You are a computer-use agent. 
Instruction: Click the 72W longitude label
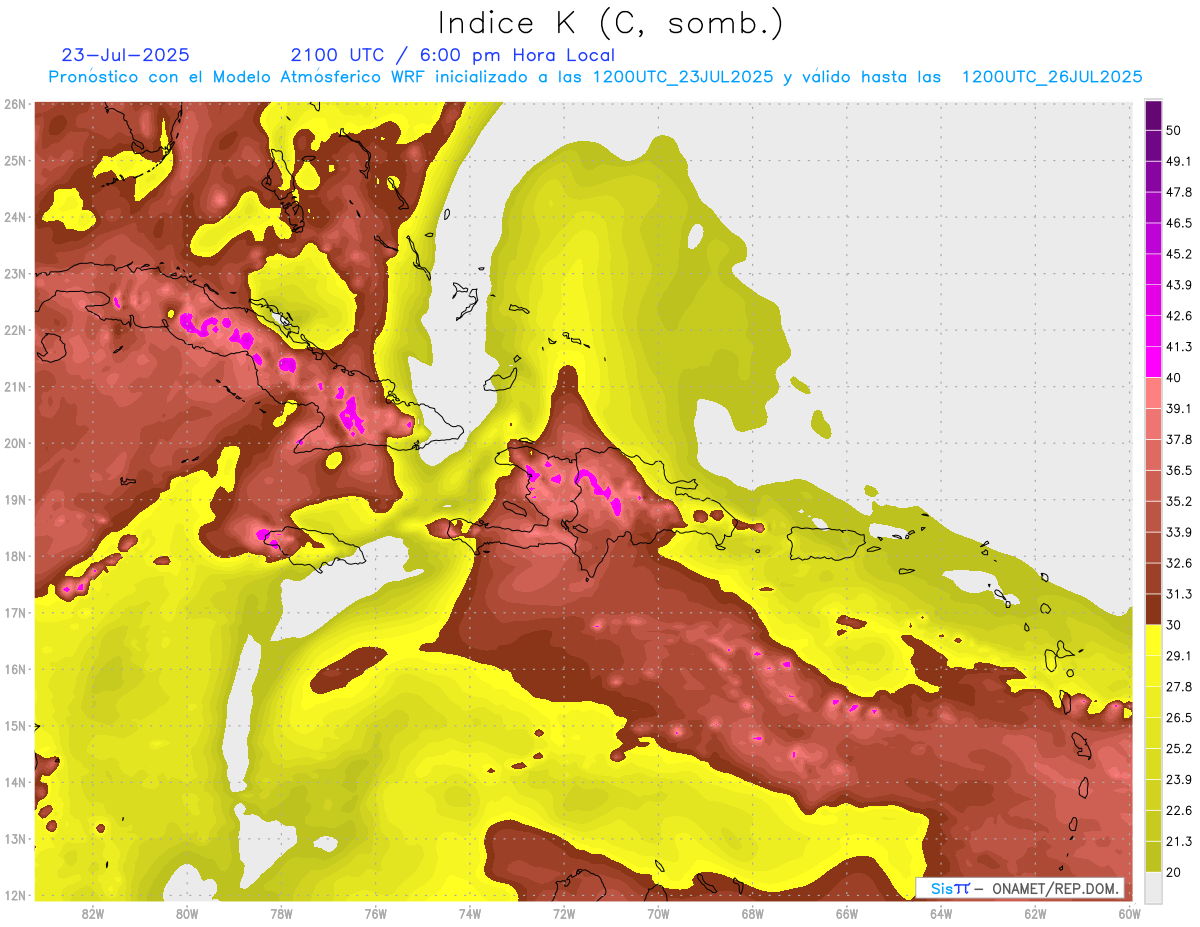pyautogui.click(x=564, y=914)
